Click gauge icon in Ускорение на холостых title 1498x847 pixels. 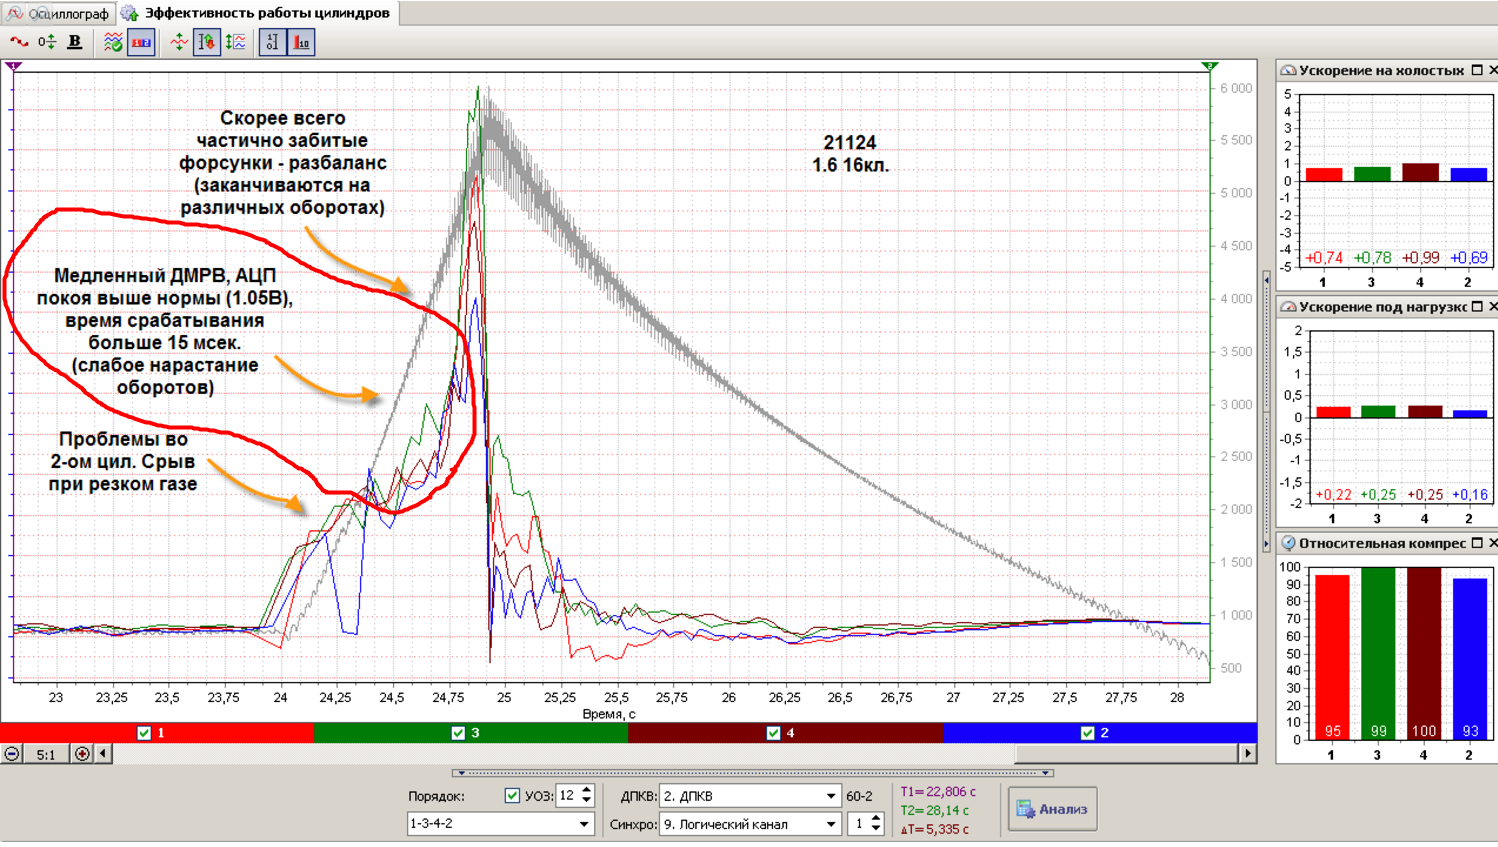point(1288,70)
